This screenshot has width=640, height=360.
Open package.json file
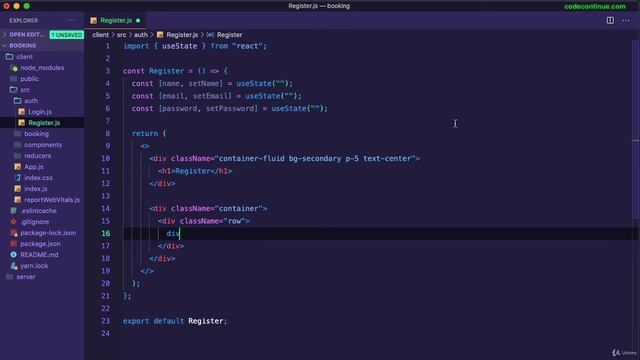coord(40,244)
